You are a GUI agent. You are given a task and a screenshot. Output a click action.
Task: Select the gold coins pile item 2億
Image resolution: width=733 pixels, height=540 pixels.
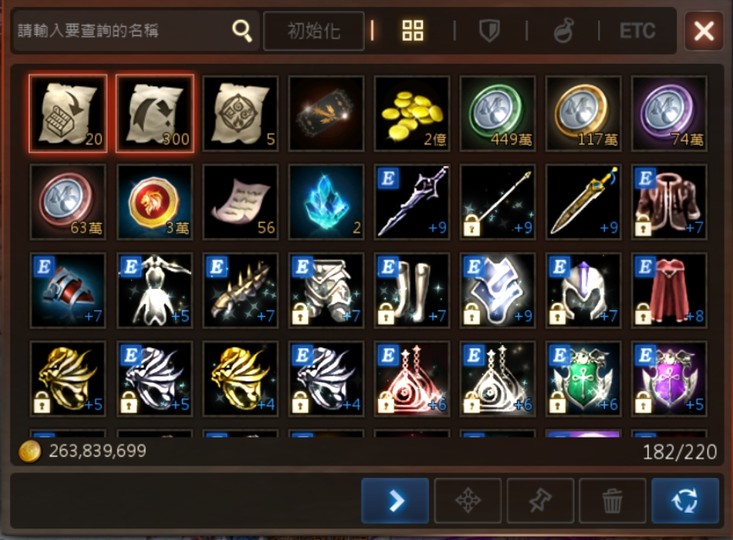[x=412, y=114]
